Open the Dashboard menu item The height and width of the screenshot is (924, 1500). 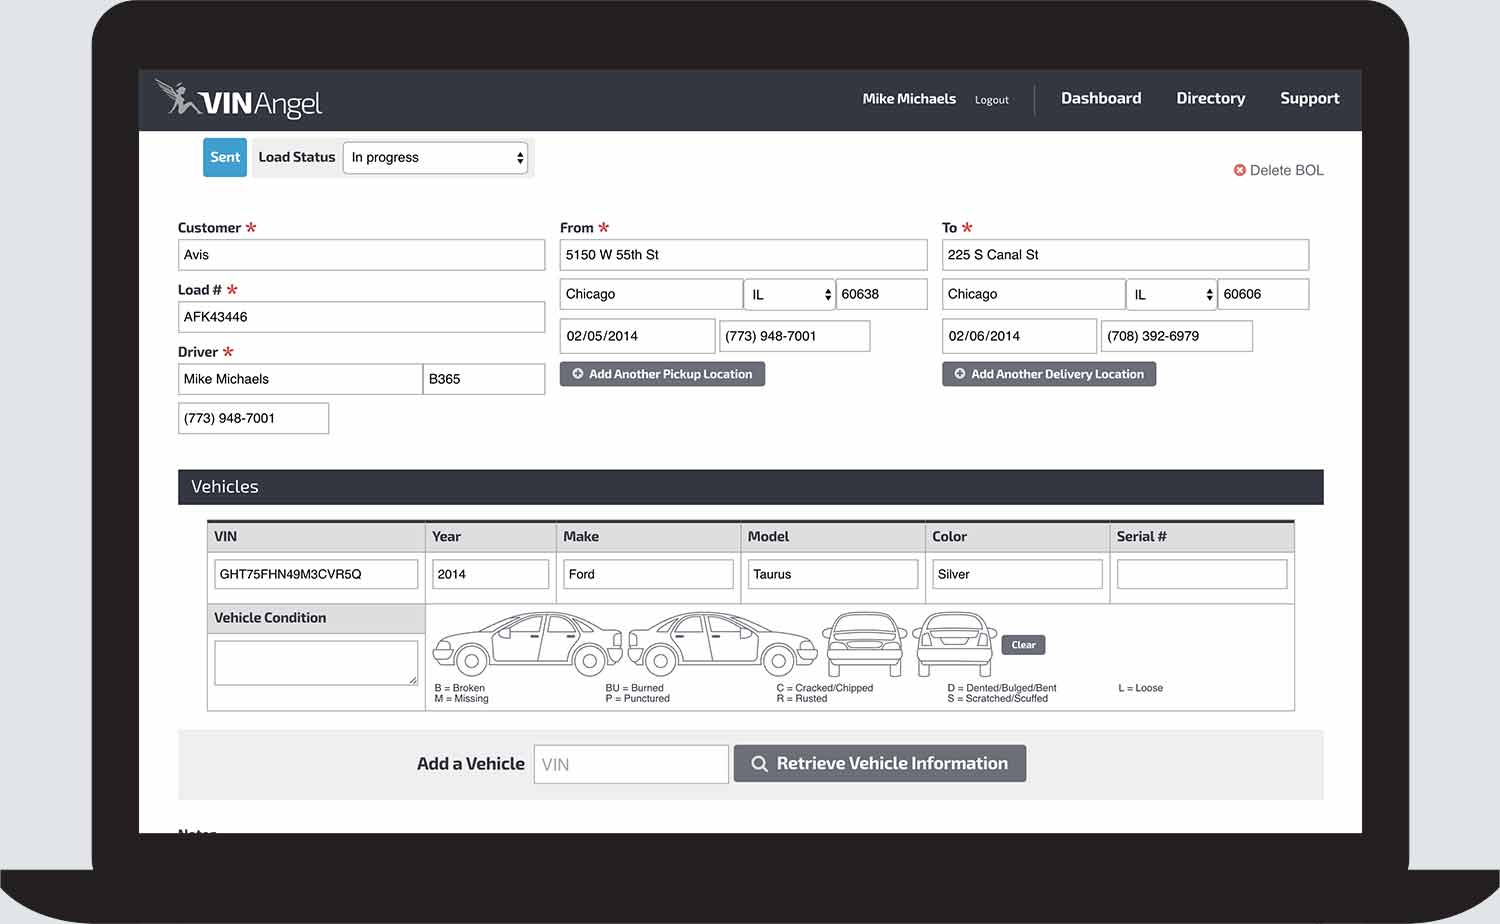(1101, 98)
